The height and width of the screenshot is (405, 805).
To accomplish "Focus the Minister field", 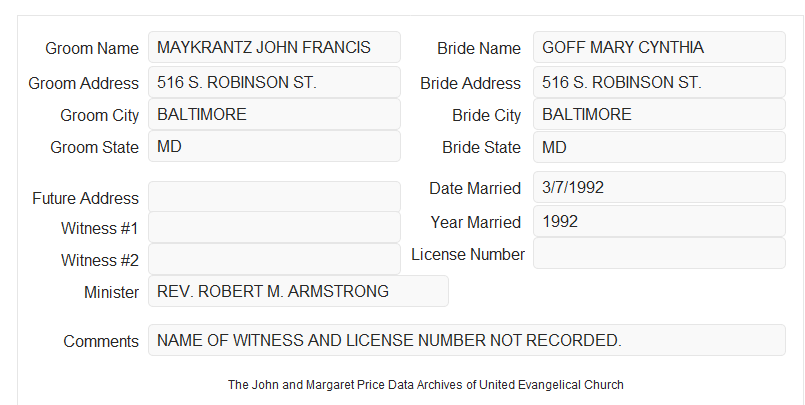I will coord(298,291).
